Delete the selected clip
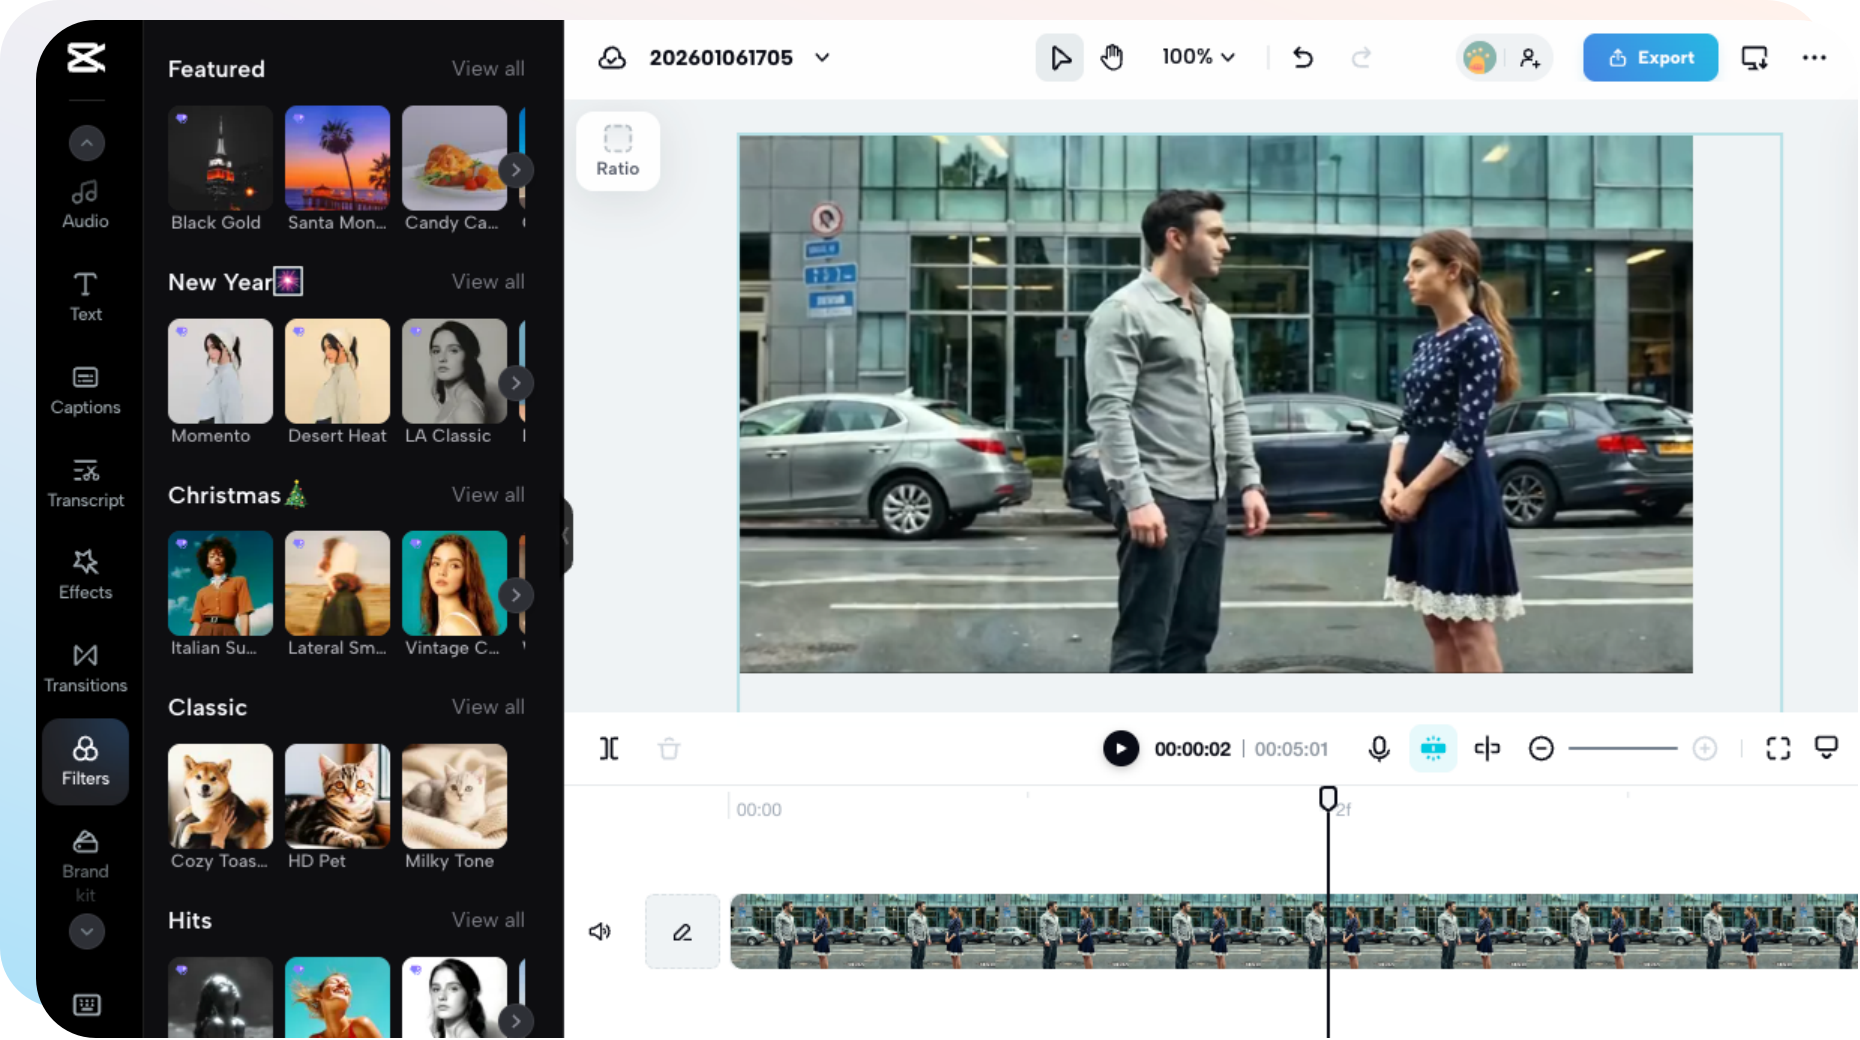Screen dimensions: 1860x1040 (x=669, y=748)
